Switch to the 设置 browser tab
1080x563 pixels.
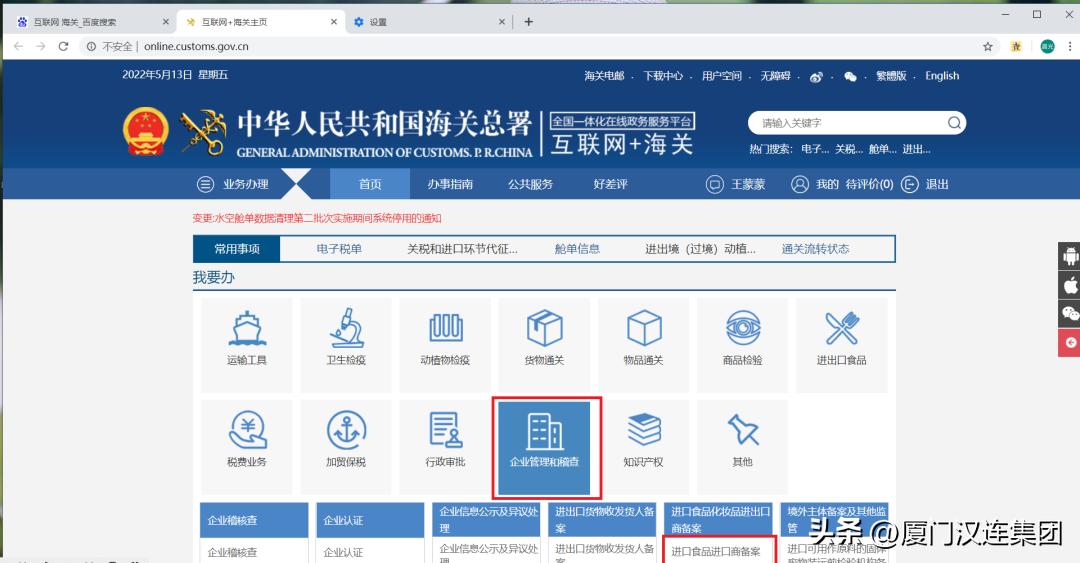click(x=430, y=22)
